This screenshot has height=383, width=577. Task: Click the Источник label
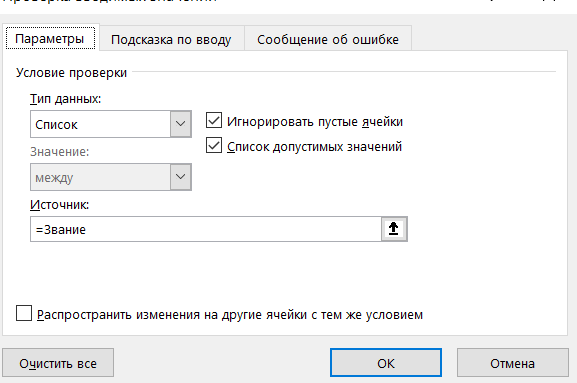(60, 205)
